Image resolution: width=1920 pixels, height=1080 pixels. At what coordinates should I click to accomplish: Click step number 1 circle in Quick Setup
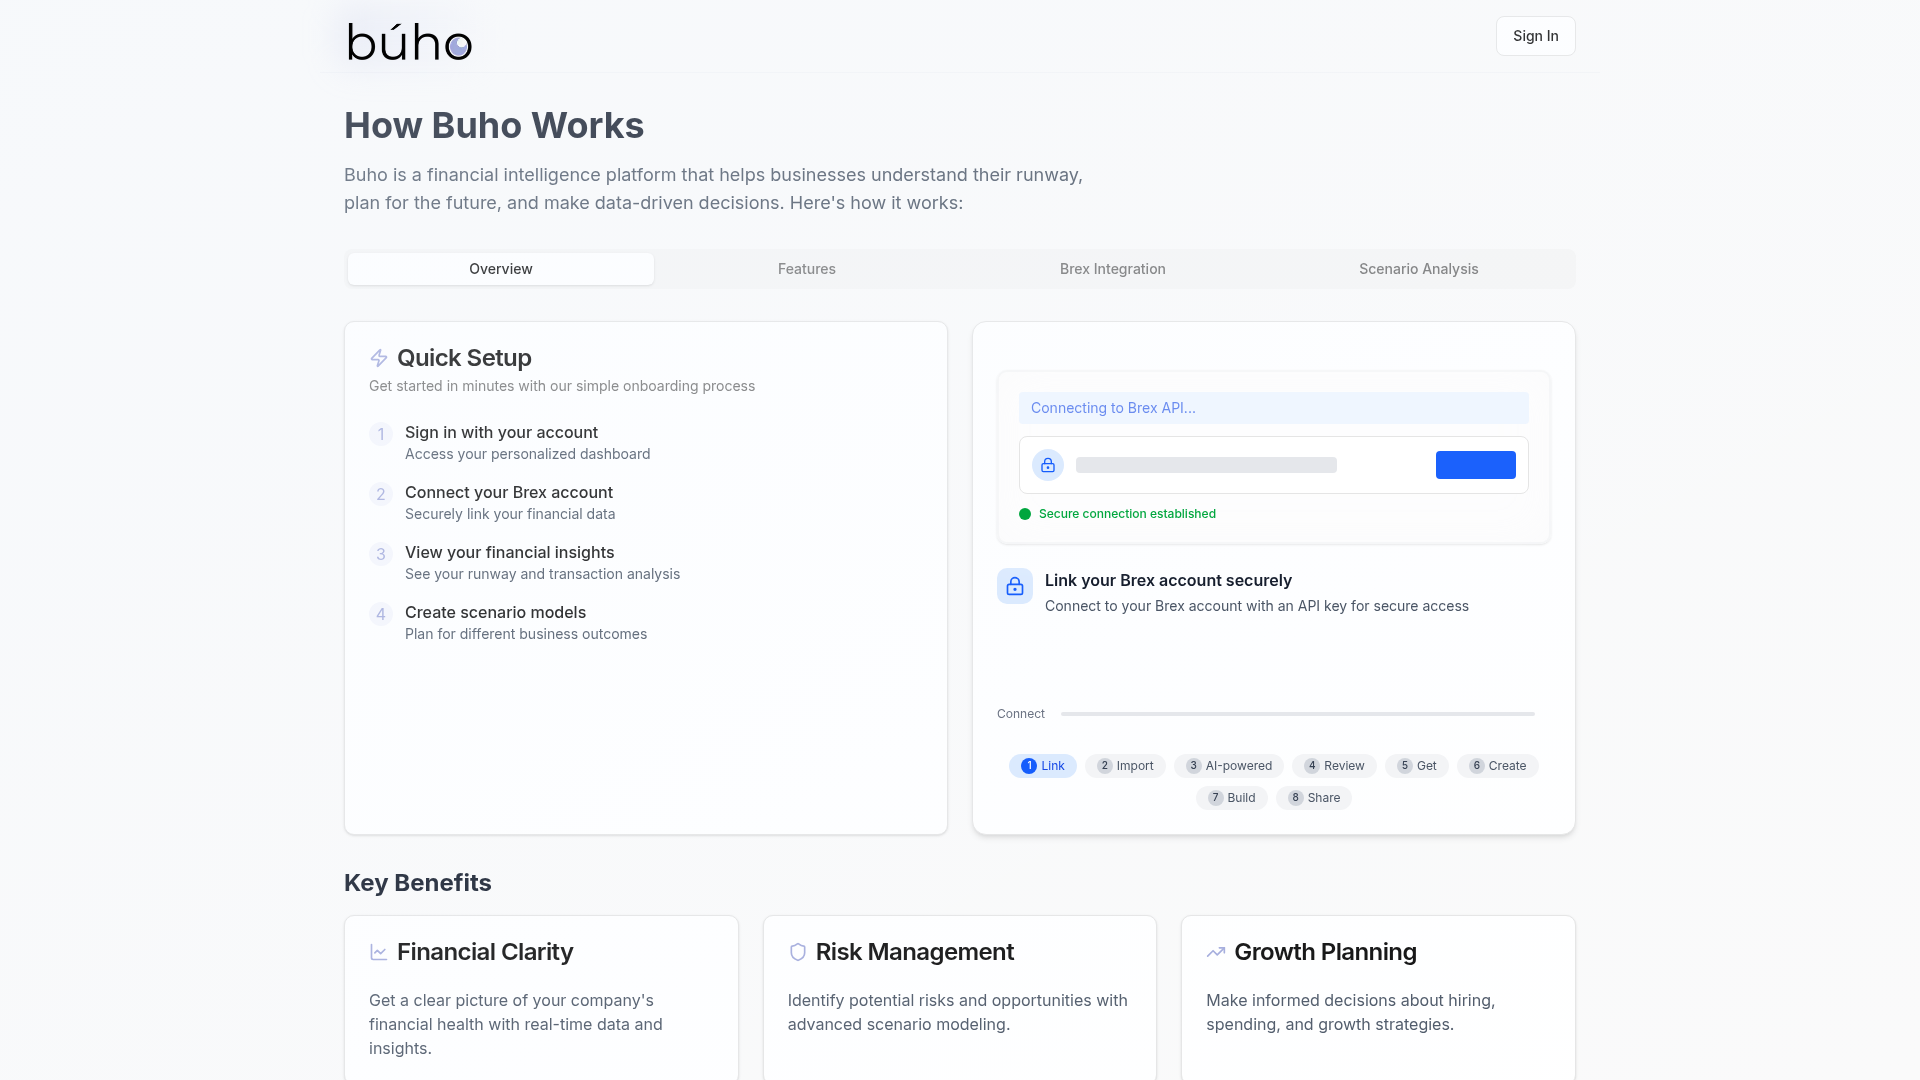tap(381, 434)
